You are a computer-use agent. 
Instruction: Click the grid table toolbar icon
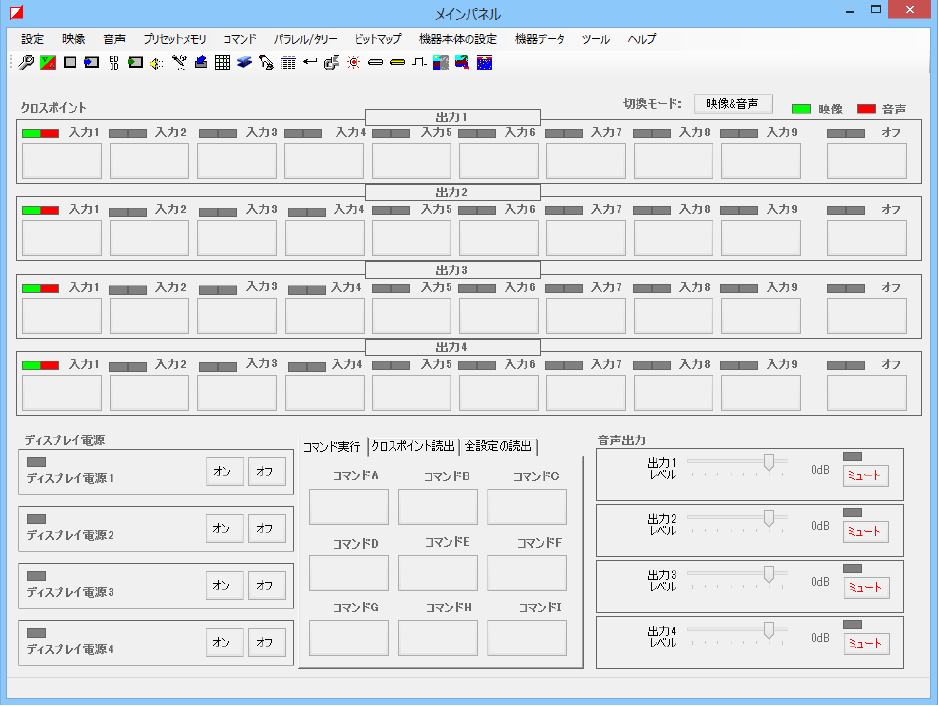point(222,63)
